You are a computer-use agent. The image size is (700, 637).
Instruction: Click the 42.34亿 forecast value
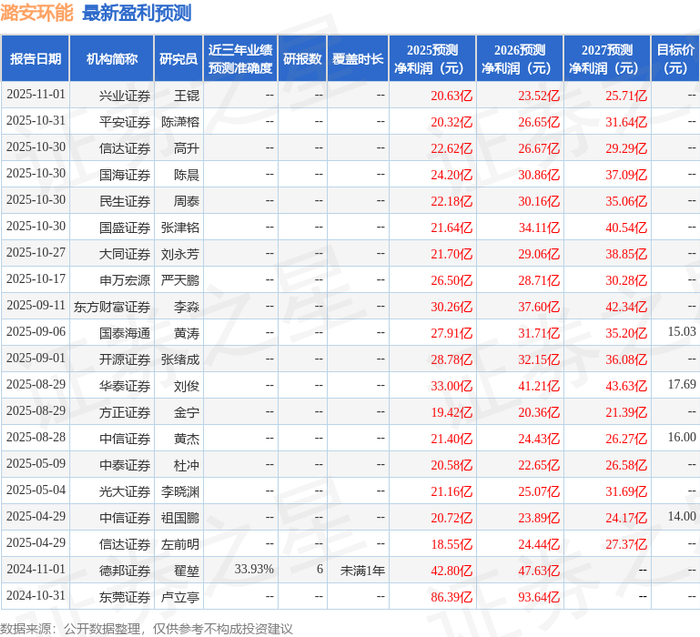pyautogui.click(x=626, y=307)
